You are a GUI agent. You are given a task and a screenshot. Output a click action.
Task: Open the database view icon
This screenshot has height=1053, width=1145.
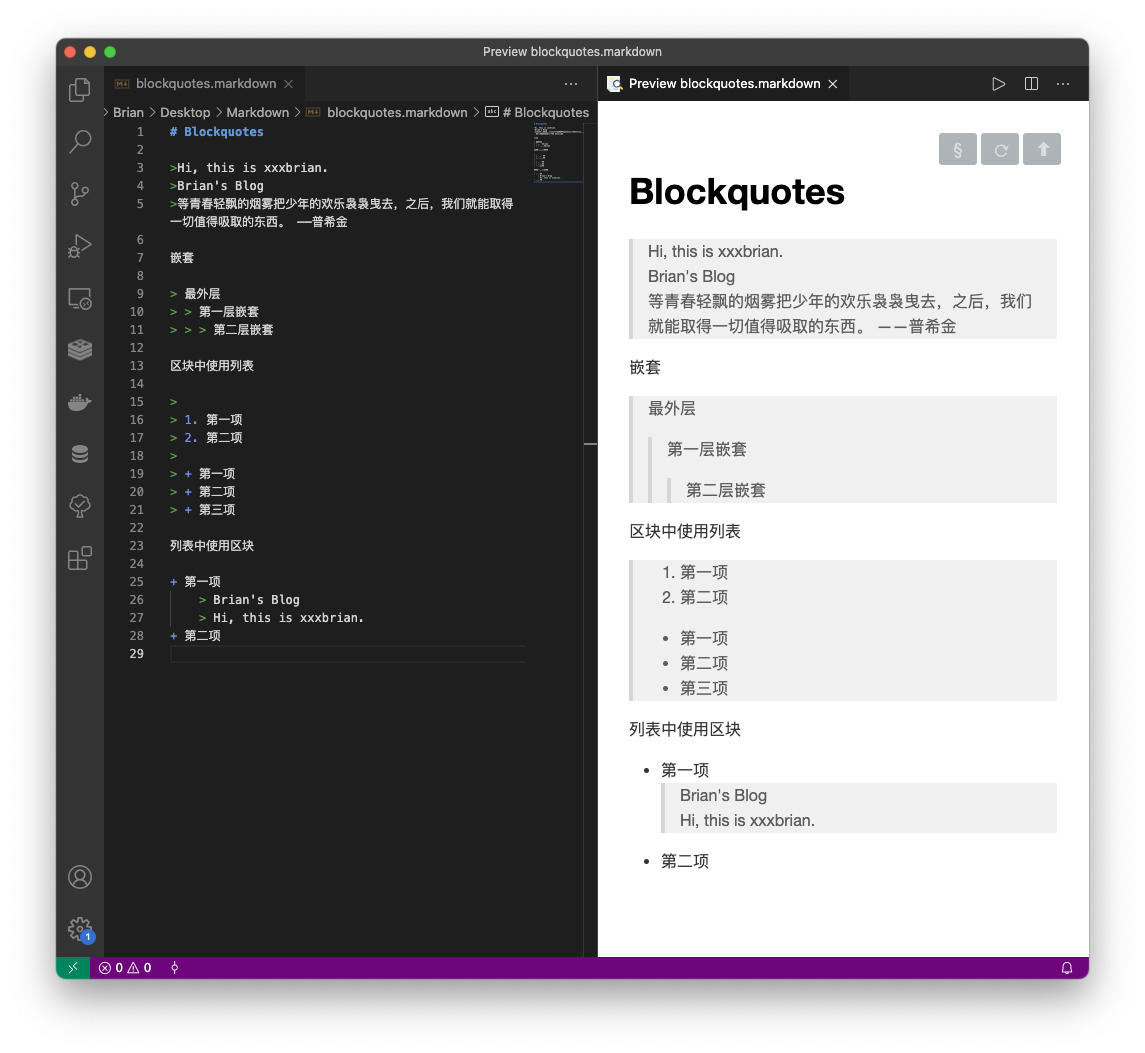tap(80, 454)
